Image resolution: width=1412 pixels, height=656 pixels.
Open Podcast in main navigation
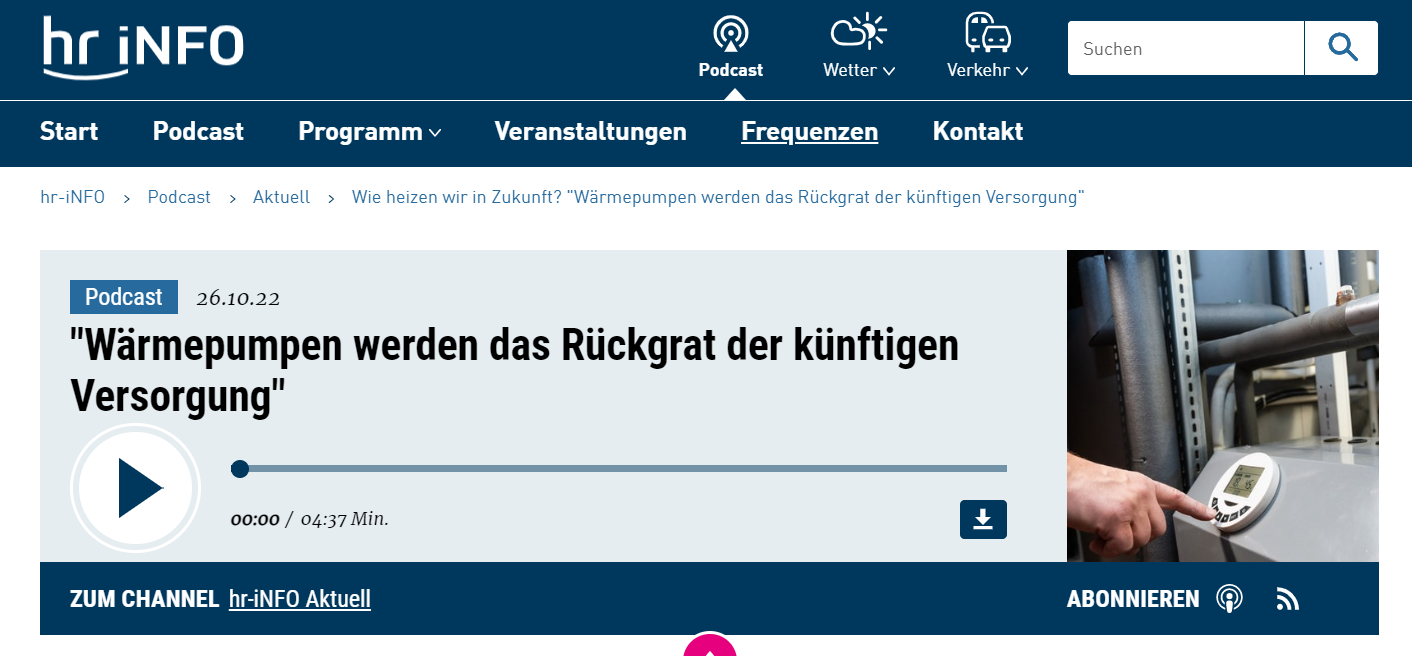pyautogui.click(x=198, y=131)
